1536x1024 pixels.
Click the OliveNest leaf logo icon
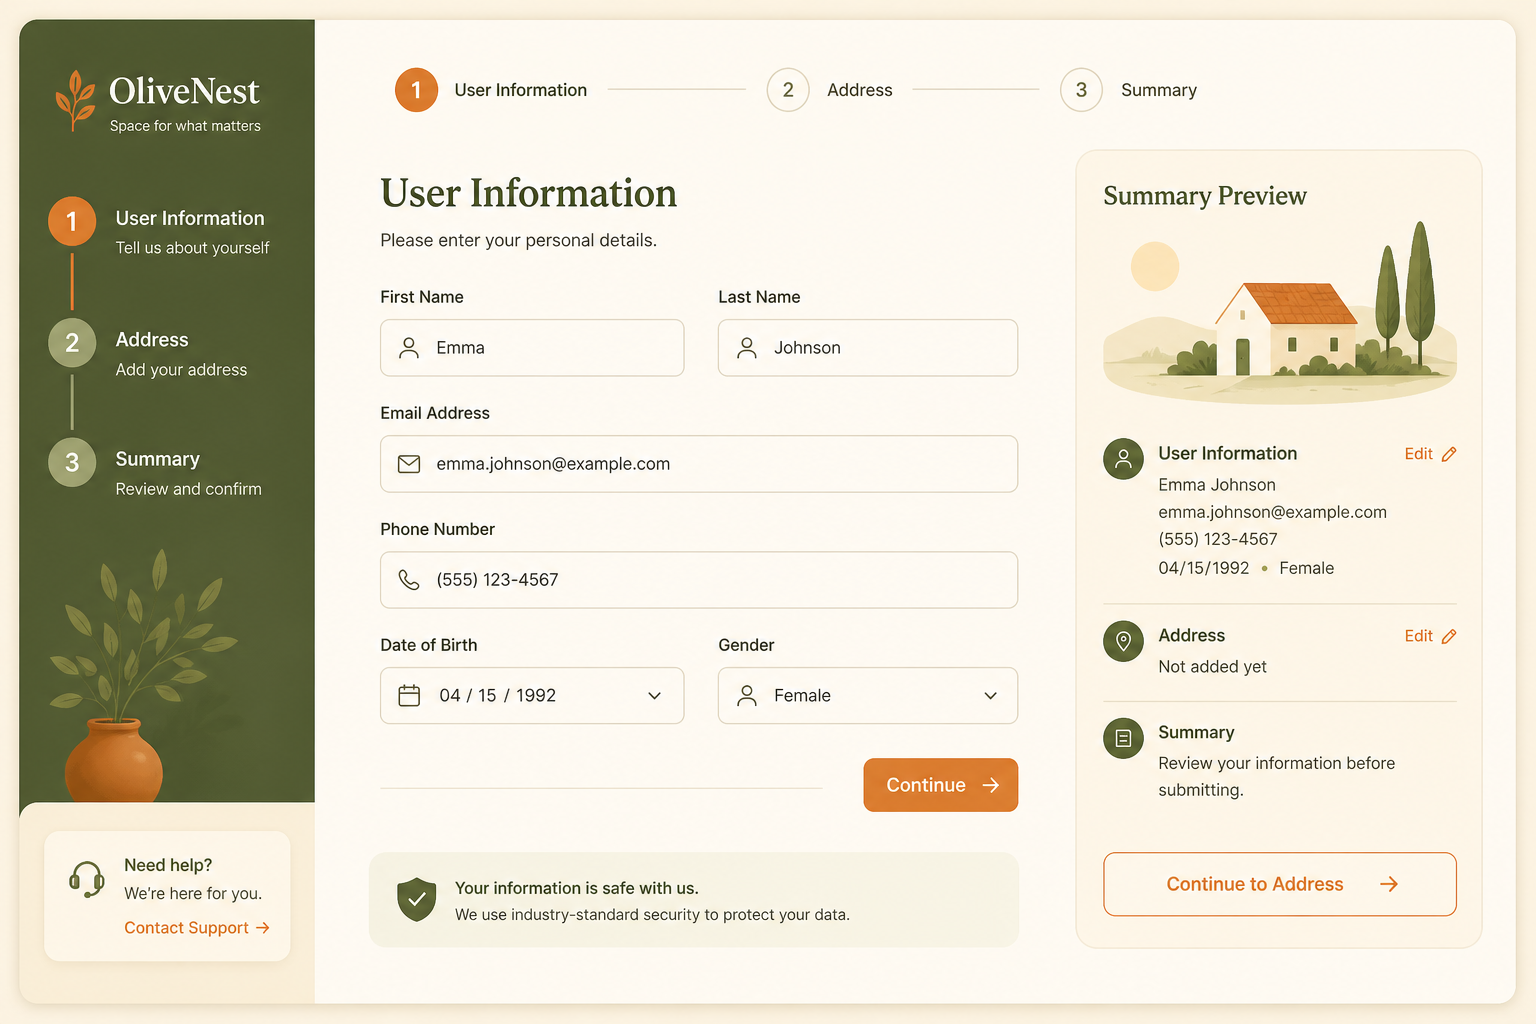coord(75,100)
